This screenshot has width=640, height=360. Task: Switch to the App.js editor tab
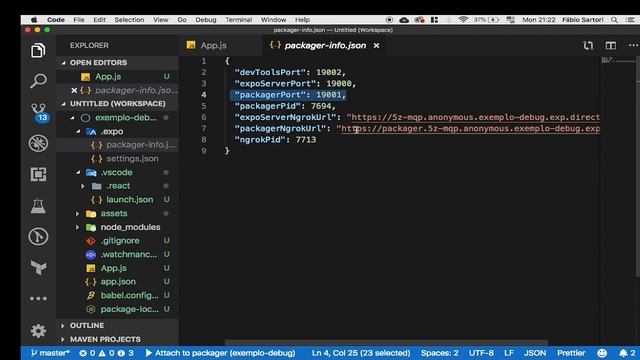(221, 45)
